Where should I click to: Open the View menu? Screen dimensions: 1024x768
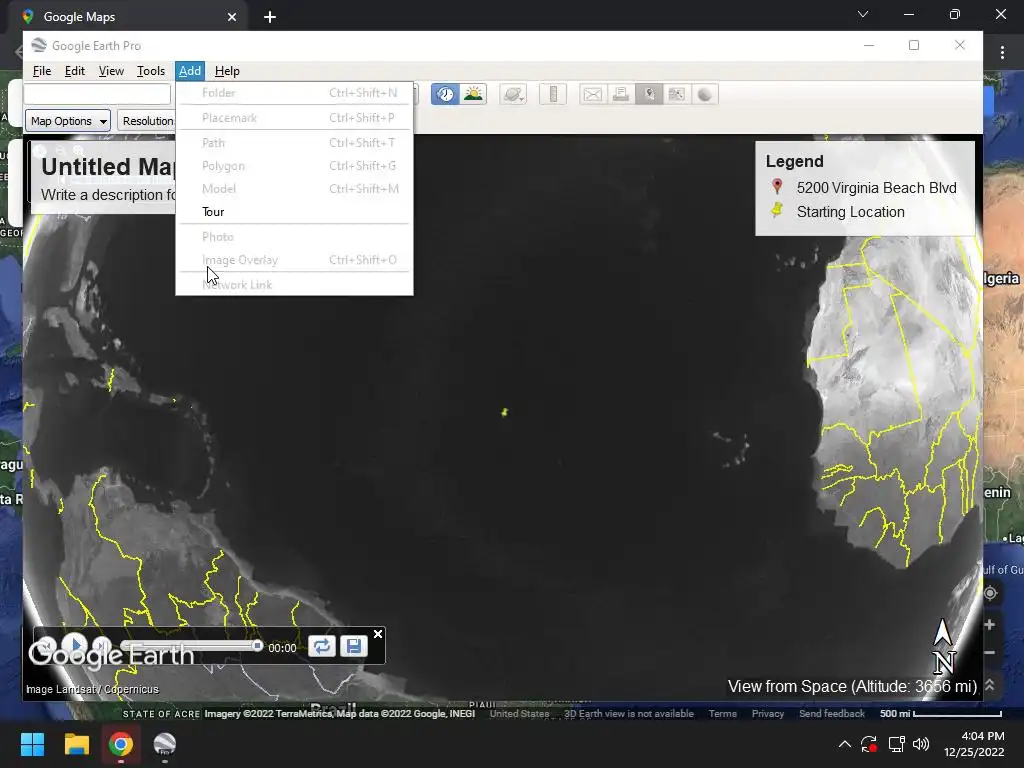click(x=111, y=71)
